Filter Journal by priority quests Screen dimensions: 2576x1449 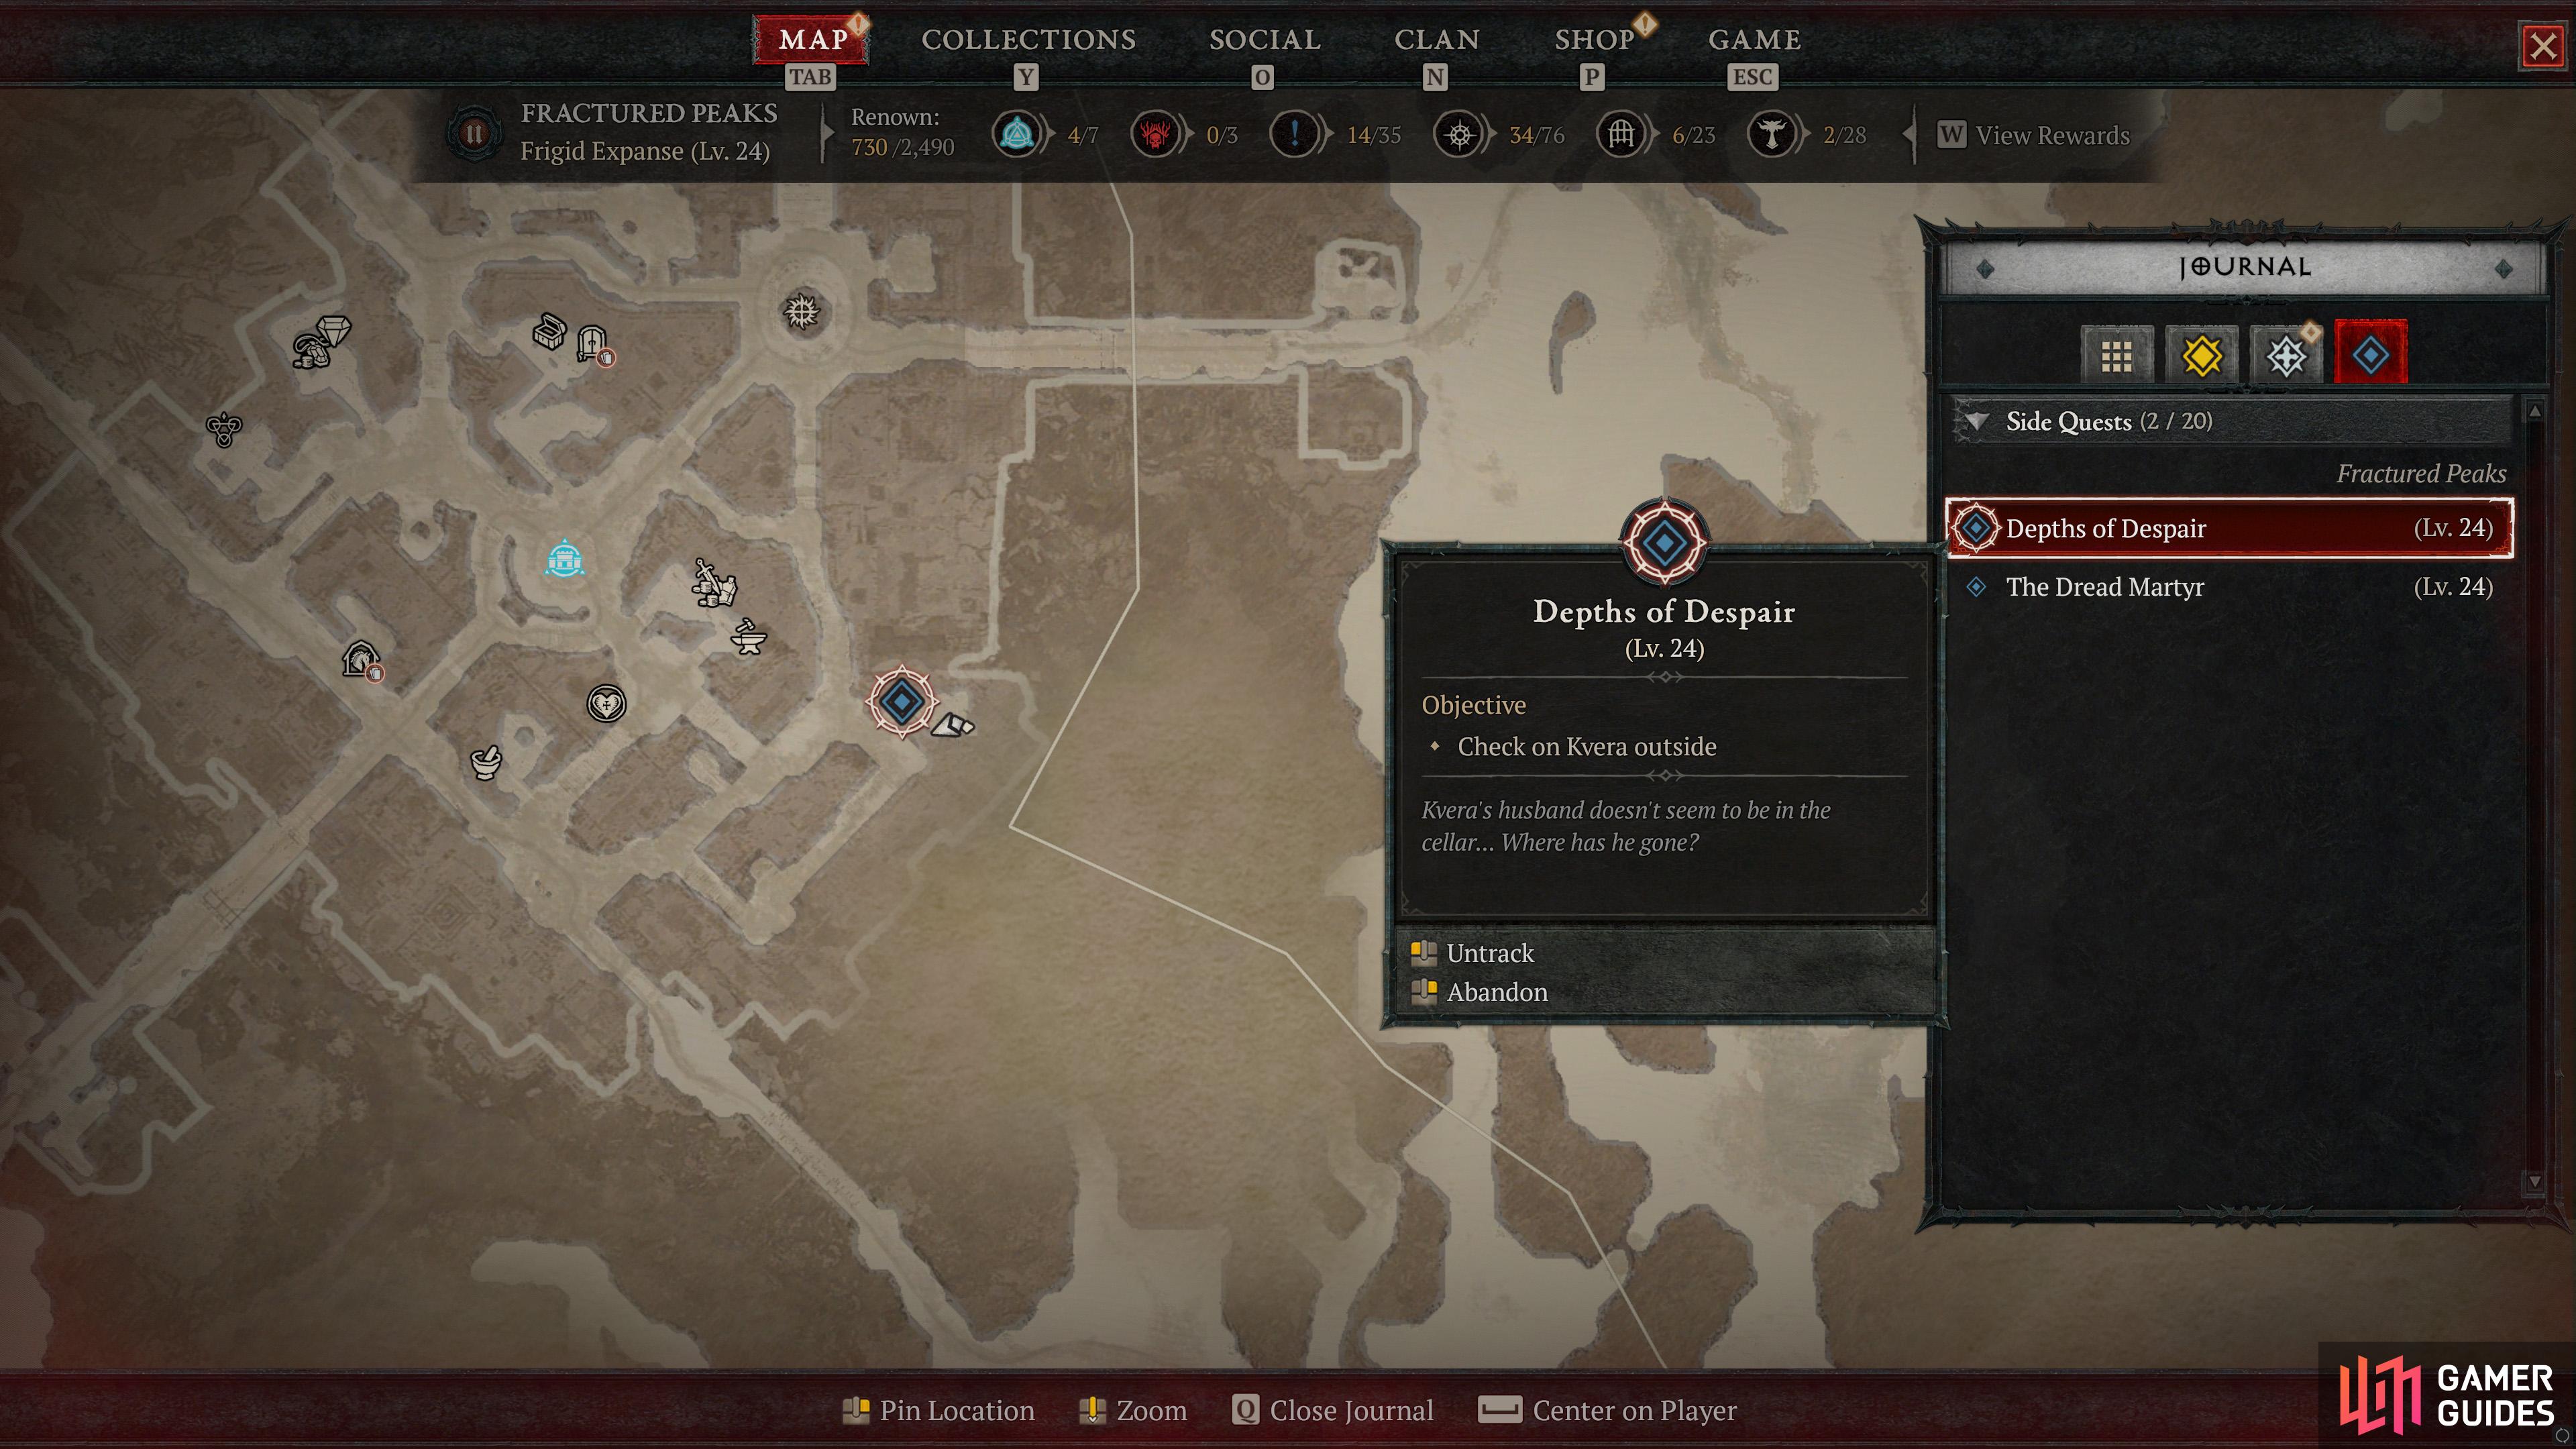2286,354
